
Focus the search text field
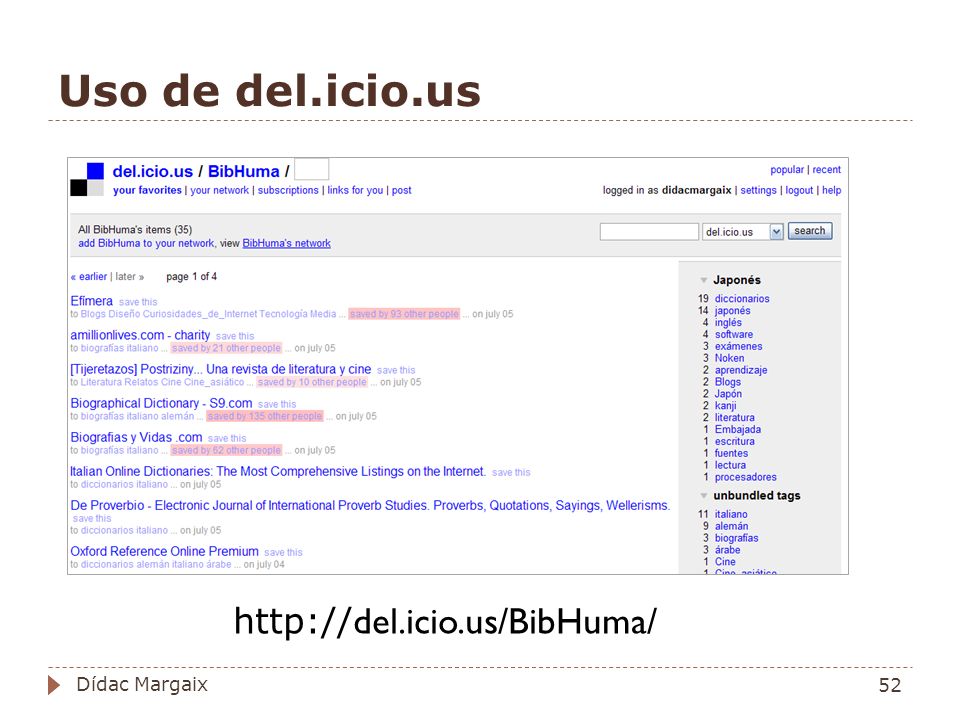[x=649, y=231]
